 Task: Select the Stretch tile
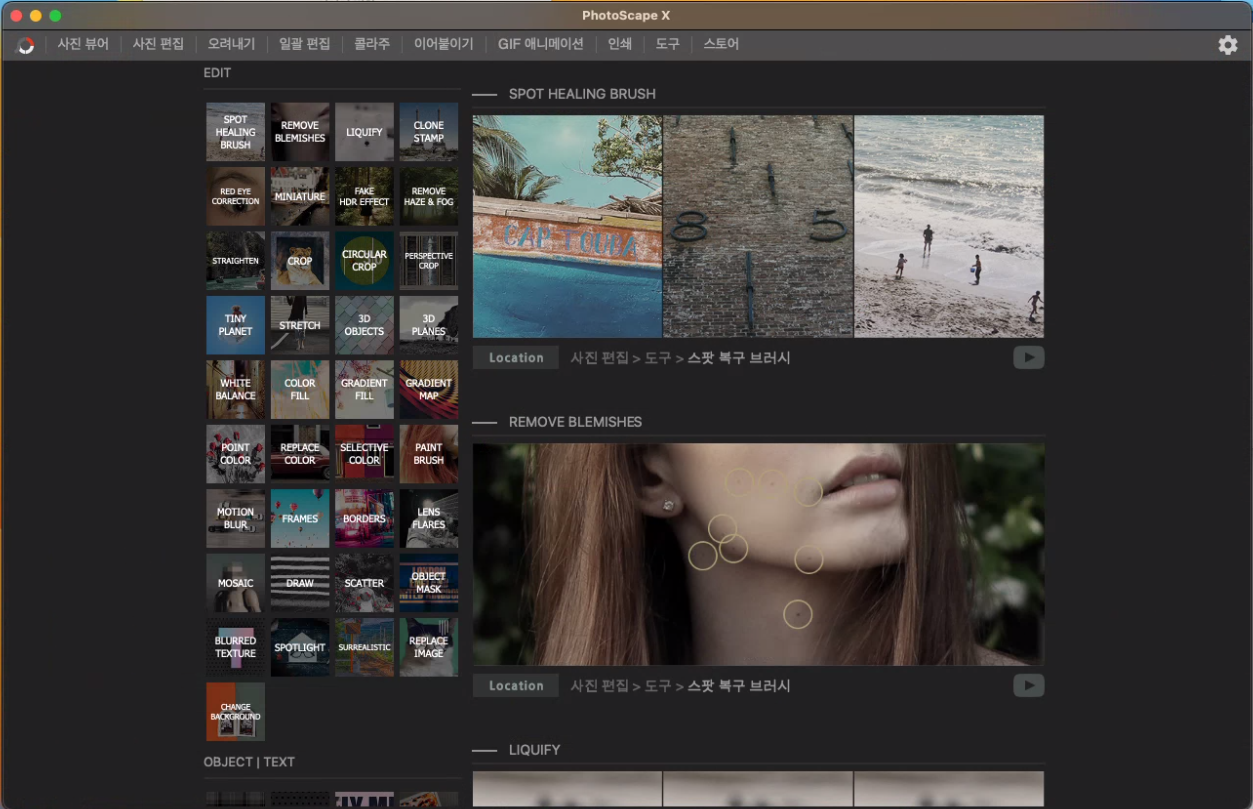[300, 325]
